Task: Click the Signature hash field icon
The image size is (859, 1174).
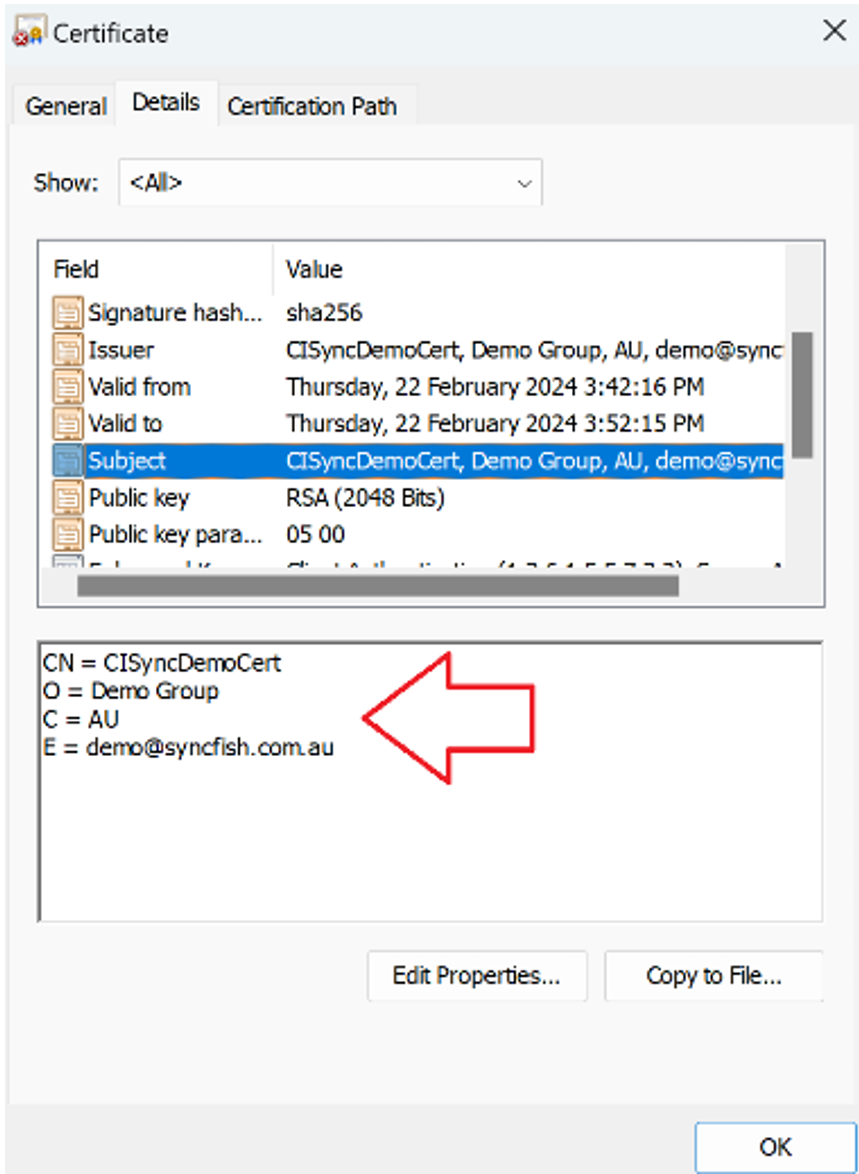Action: pyautogui.click(x=67, y=313)
